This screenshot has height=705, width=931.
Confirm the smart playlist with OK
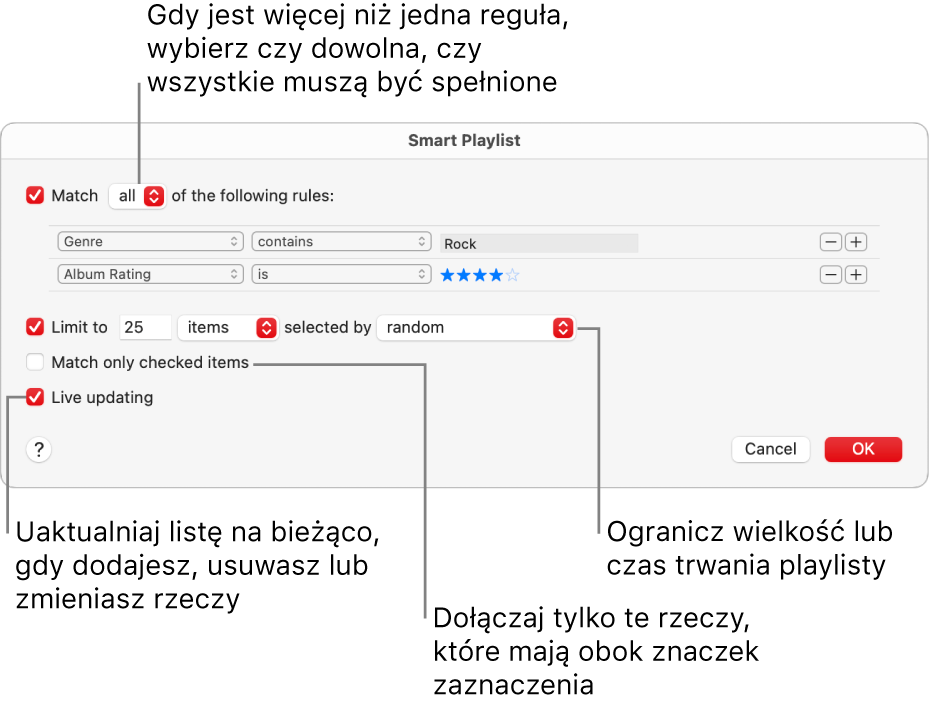click(863, 449)
